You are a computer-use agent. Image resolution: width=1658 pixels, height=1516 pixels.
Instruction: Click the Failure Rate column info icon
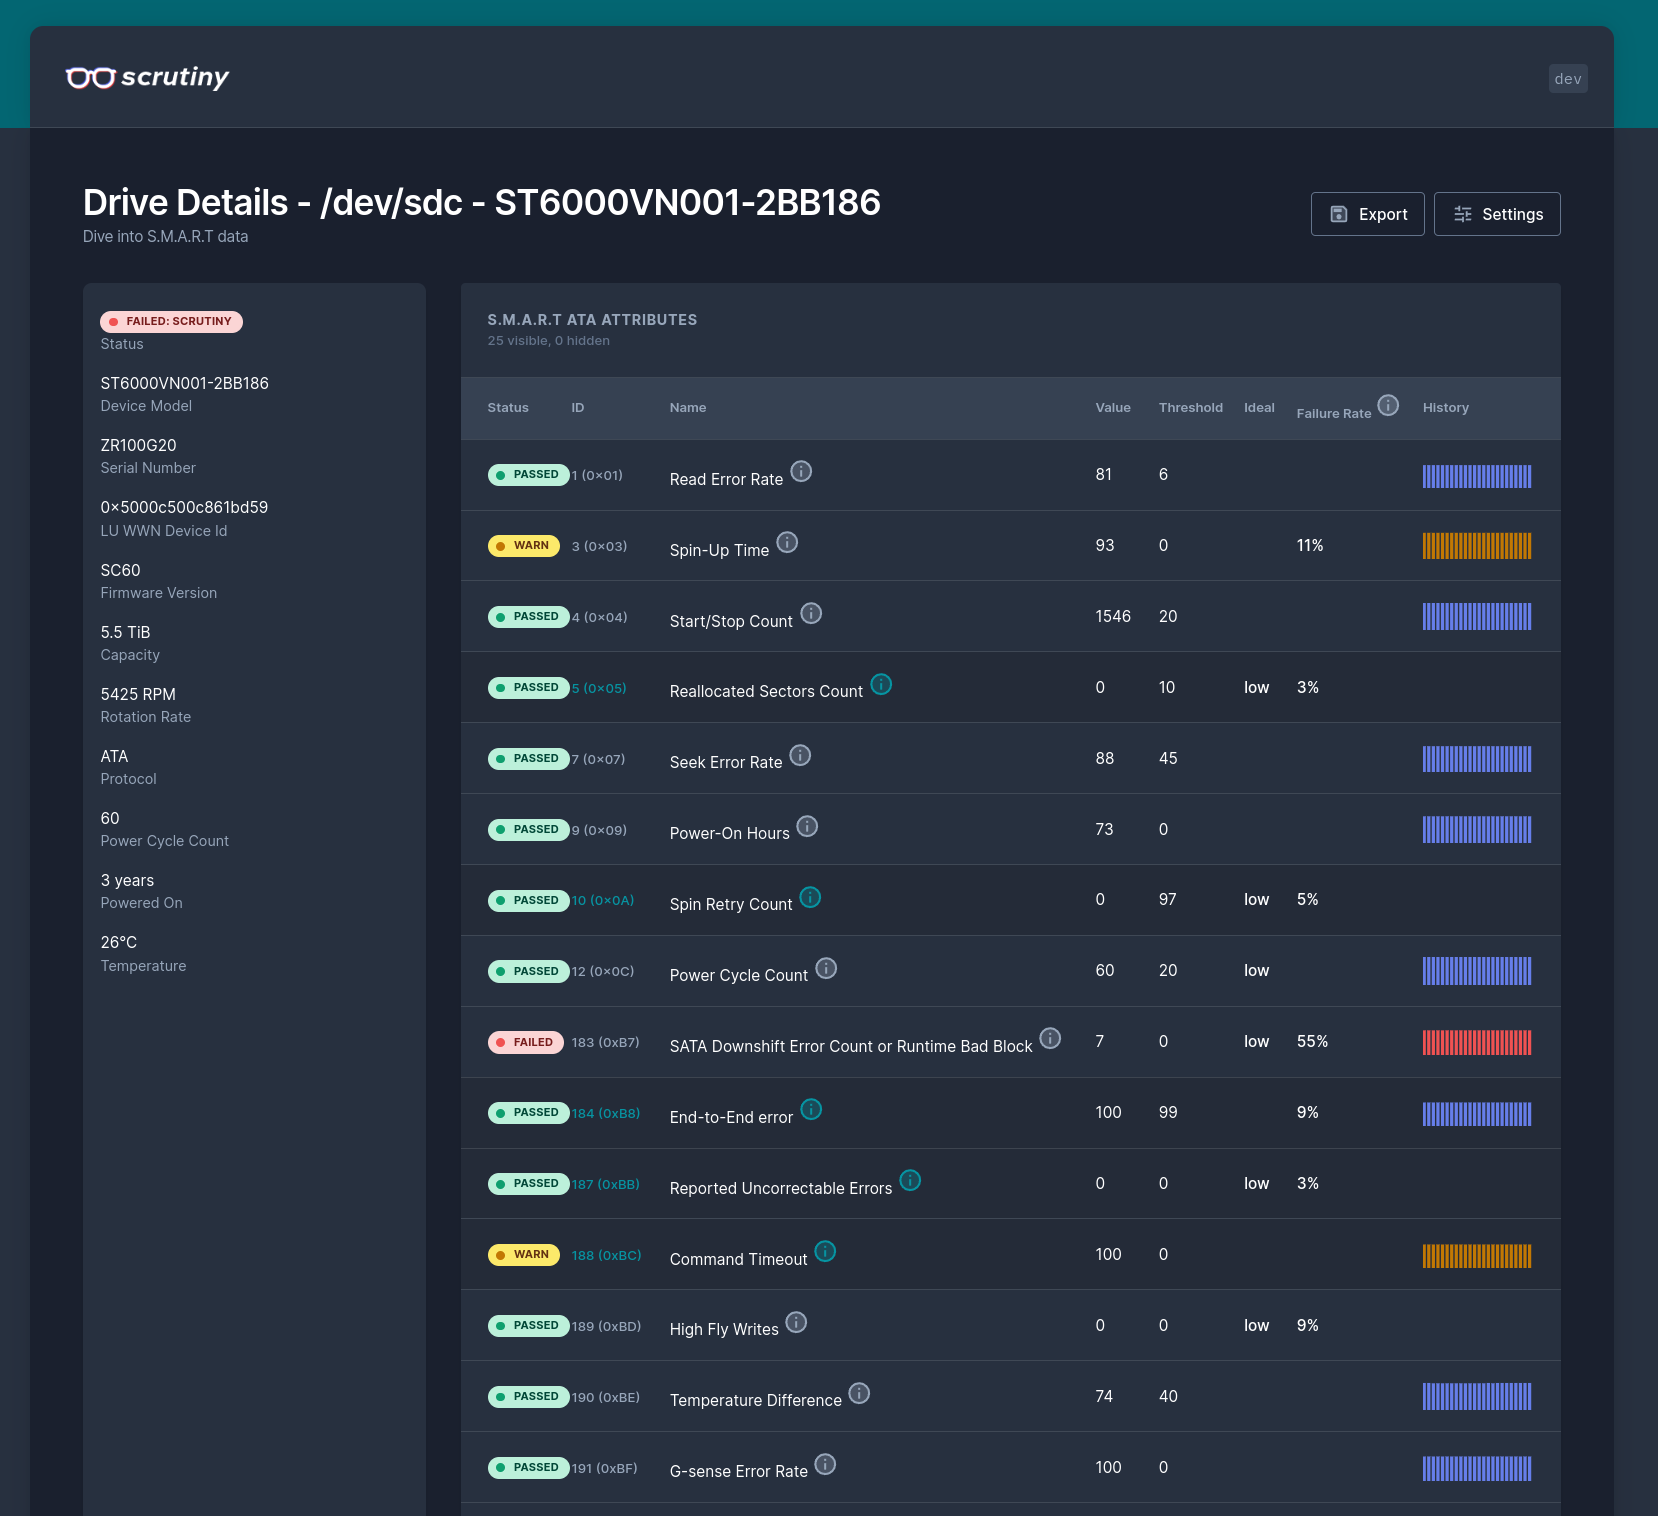(1388, 405)
